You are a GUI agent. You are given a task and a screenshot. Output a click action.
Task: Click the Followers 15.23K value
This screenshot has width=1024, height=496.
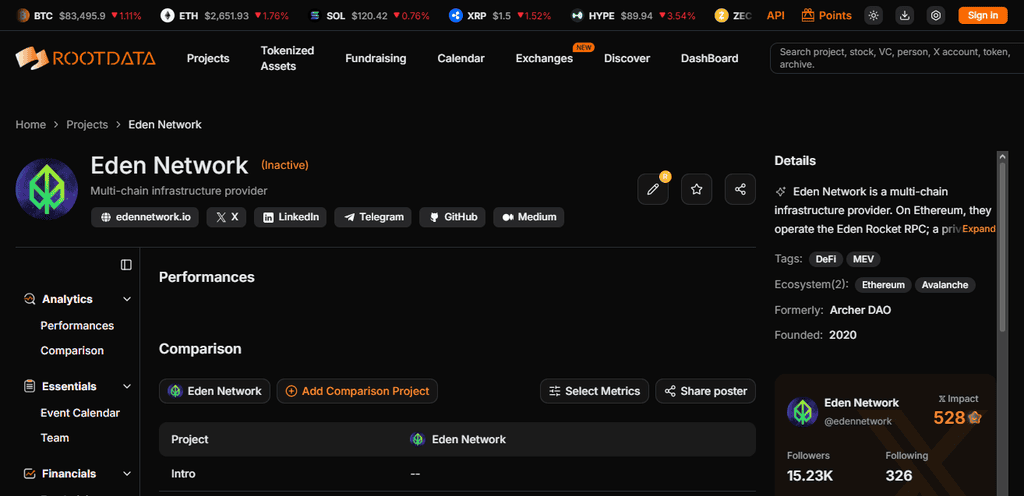pos(810,476)
